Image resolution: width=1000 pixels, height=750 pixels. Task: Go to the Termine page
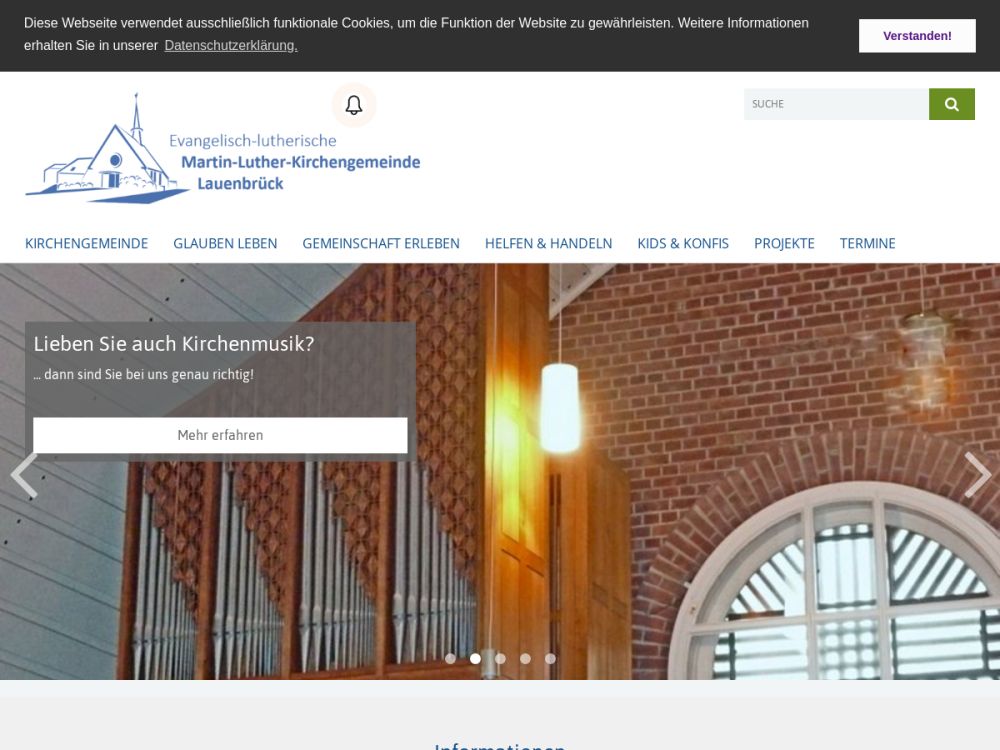[x=867, y=243]
